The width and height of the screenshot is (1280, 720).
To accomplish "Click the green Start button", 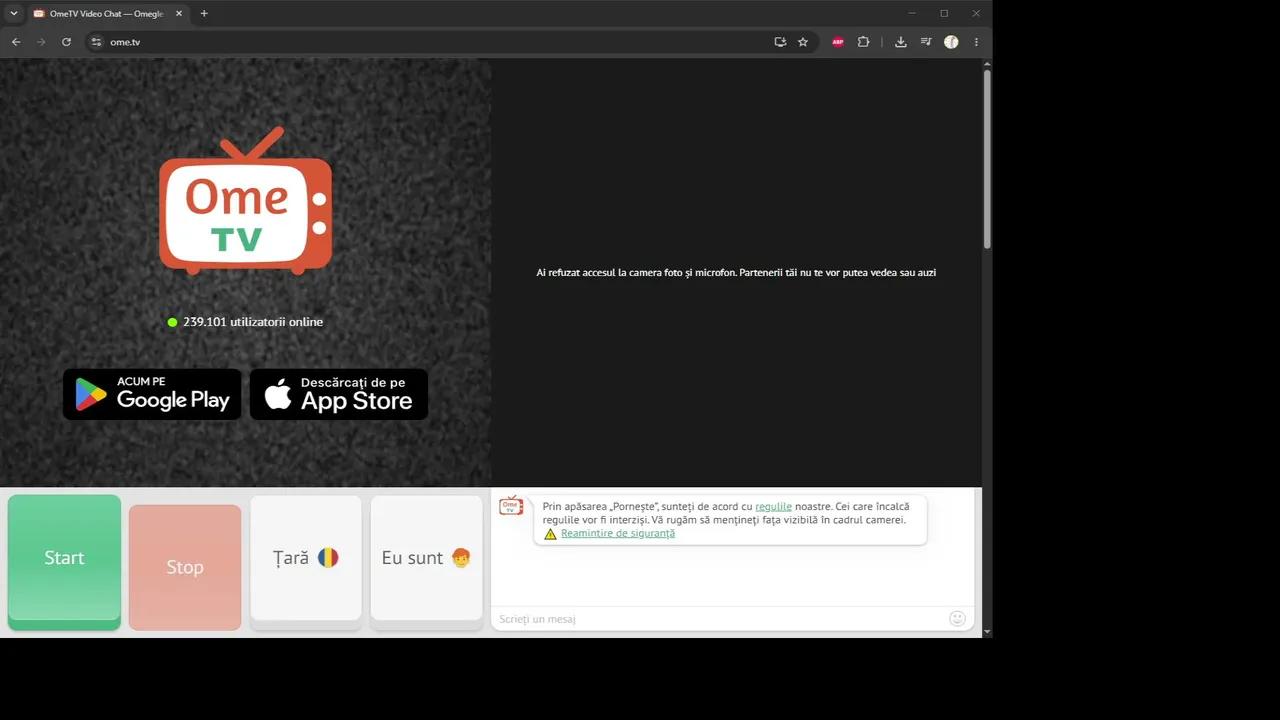I will 64,562.
